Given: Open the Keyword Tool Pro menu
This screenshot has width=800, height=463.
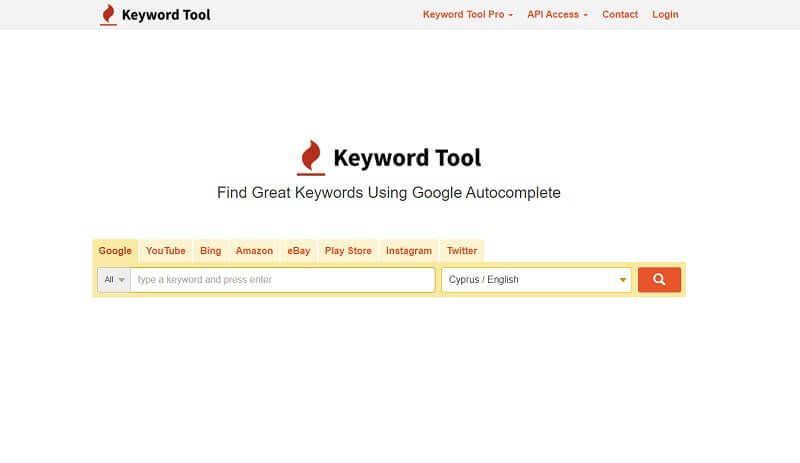Looking at the screenshot, I should pyautogui.click(x=467, y=15).
